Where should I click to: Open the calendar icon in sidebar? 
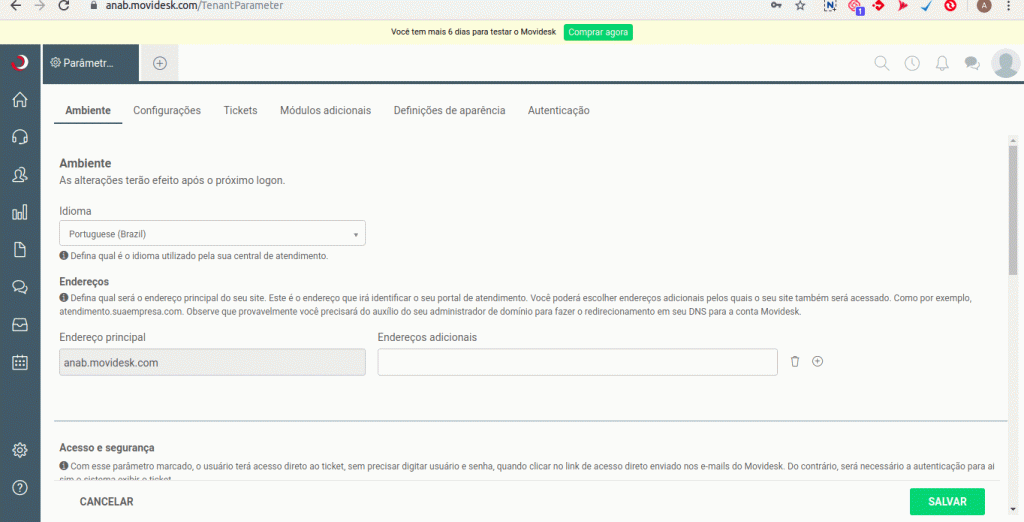(19, 362)
